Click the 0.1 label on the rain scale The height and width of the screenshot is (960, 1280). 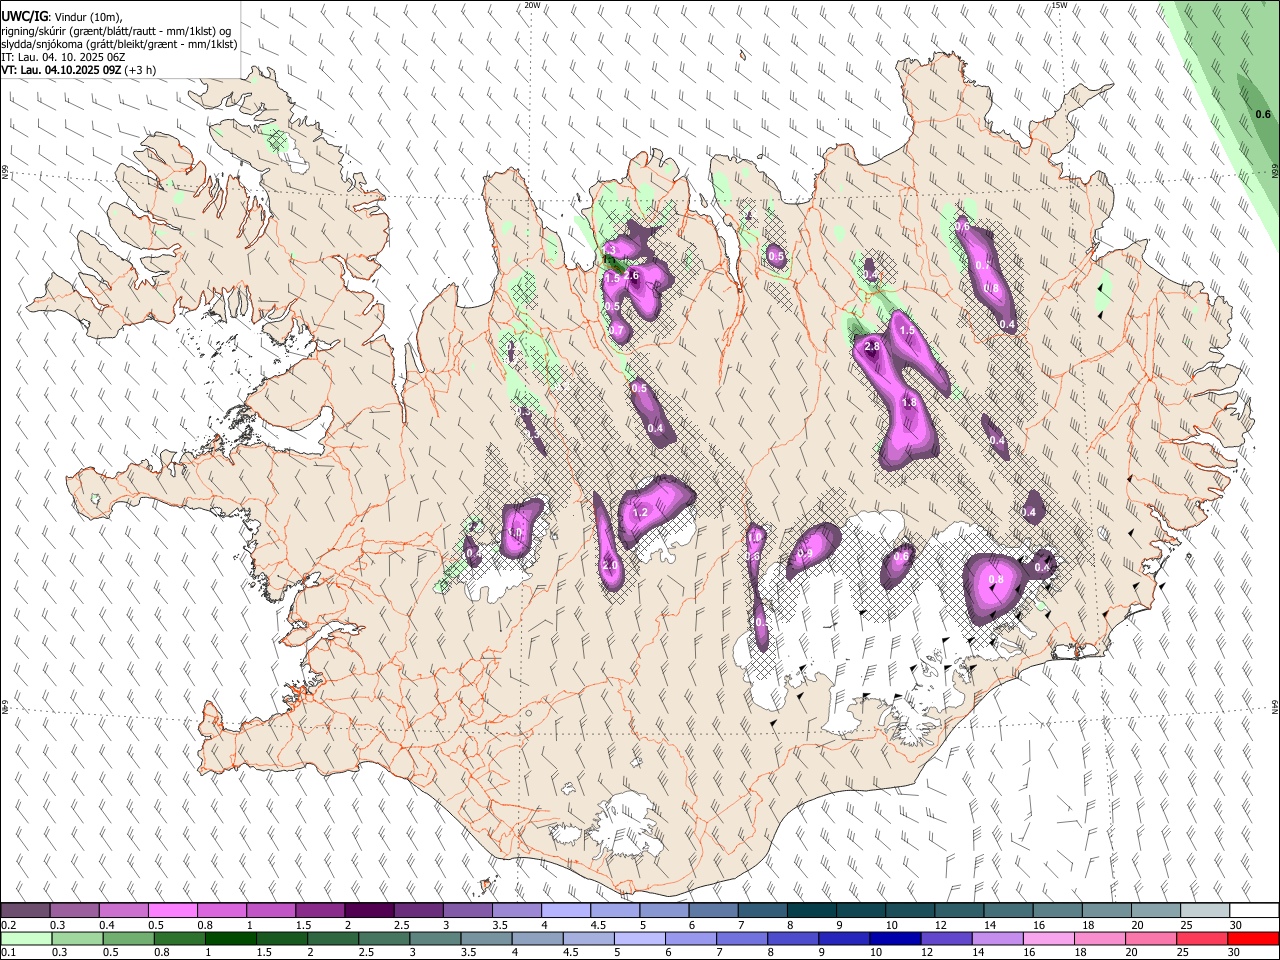pos(9,952)
